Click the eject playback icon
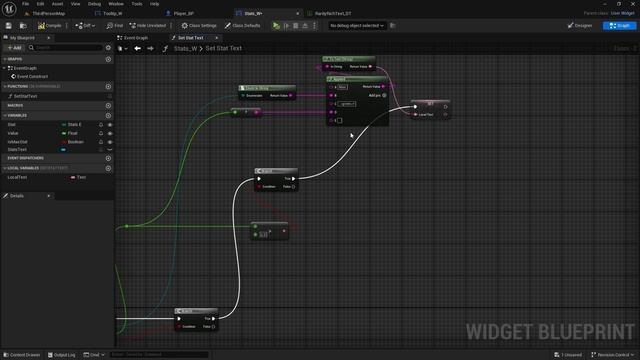Viewport: 640px width, 360px height. pos(305,26)
